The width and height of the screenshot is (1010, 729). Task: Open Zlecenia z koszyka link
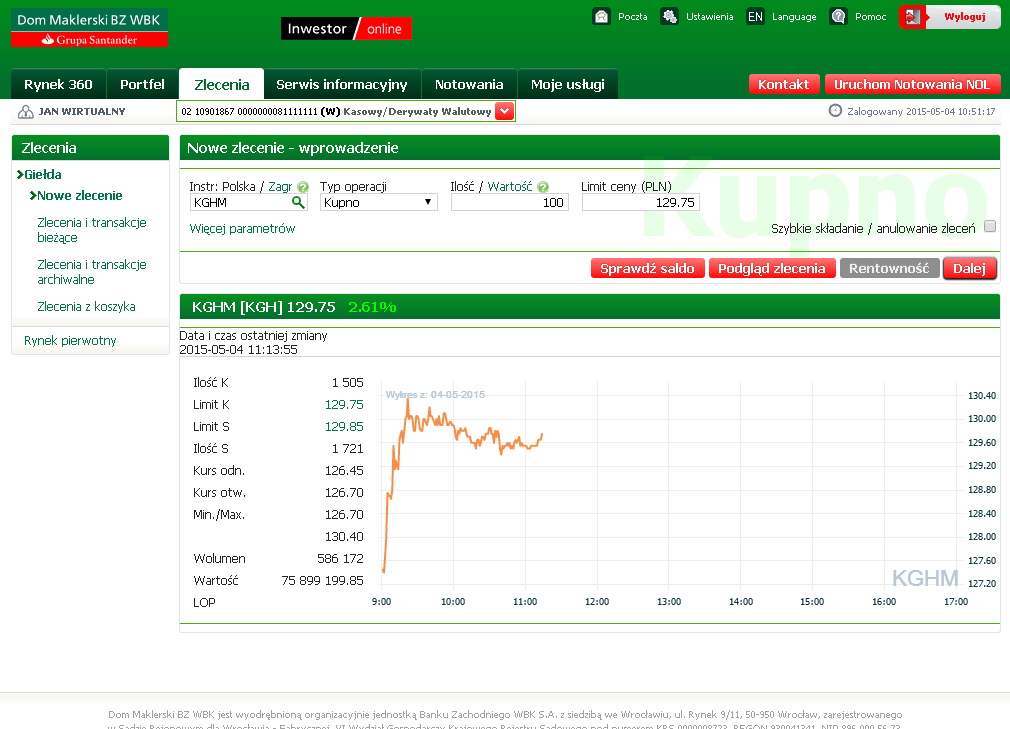tap(86, 307)
